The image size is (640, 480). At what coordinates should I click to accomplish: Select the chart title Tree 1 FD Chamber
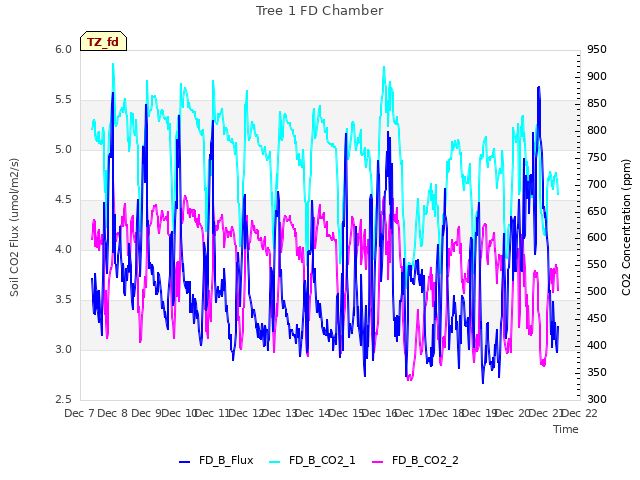[320, 11]
